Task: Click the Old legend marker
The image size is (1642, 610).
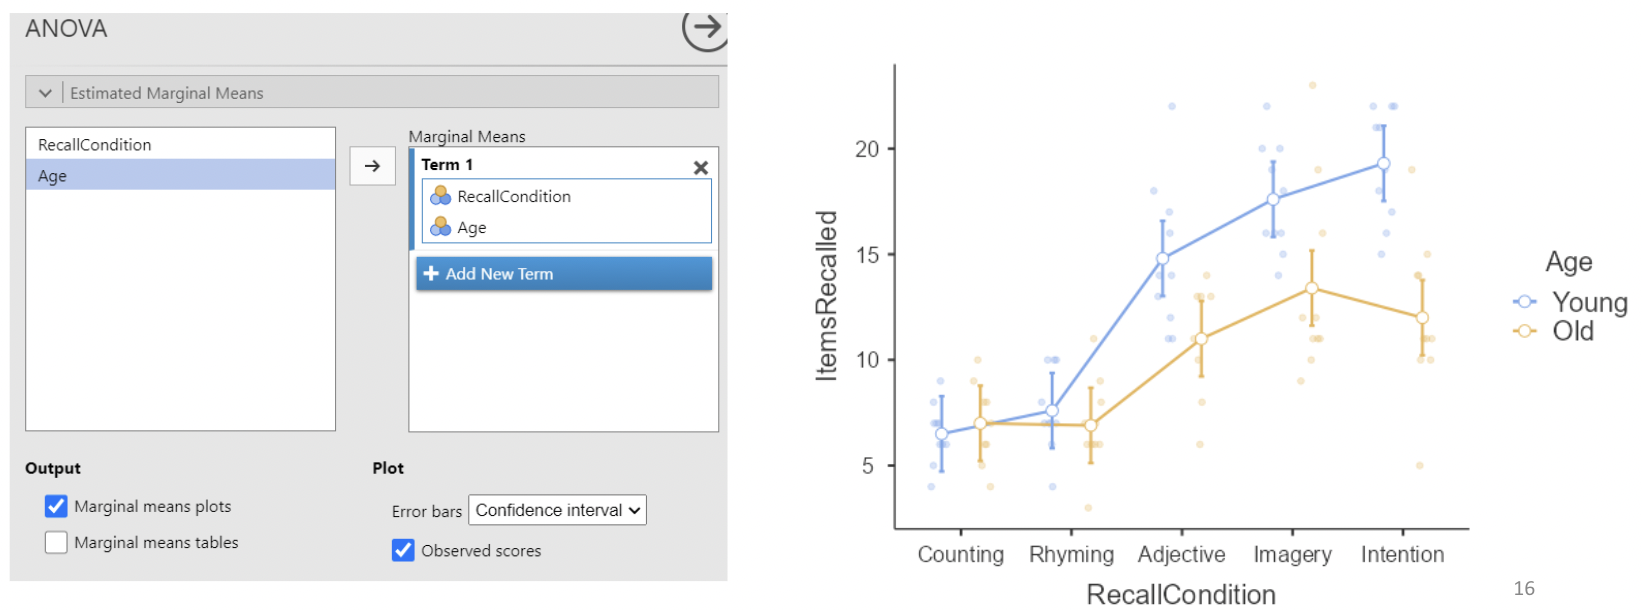Action: 1525,331
